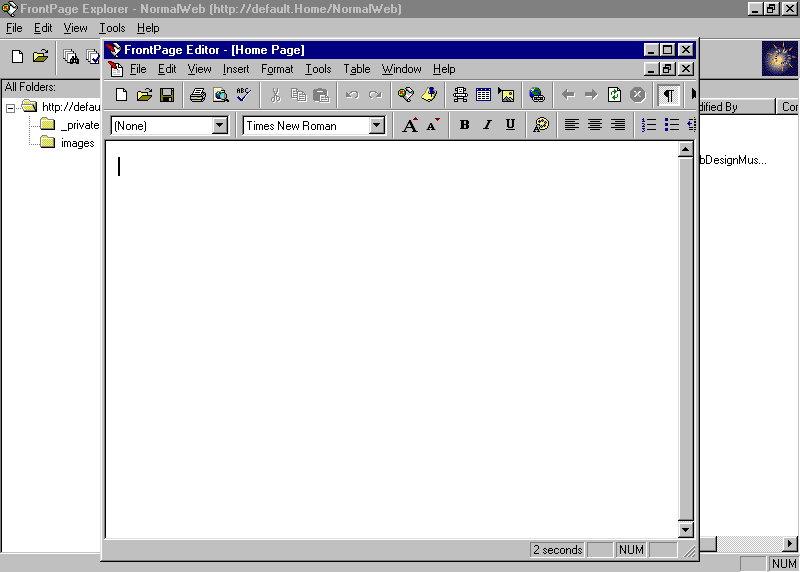Go back with left arrow icon
The width and height of the screenshot is (800, 572).
pos(568,95)
